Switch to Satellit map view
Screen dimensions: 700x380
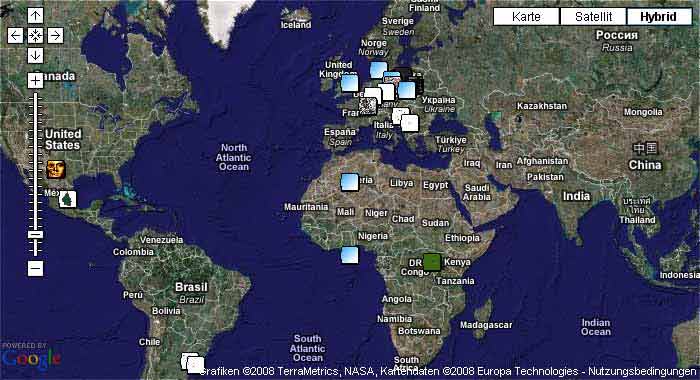coord(593,17)
